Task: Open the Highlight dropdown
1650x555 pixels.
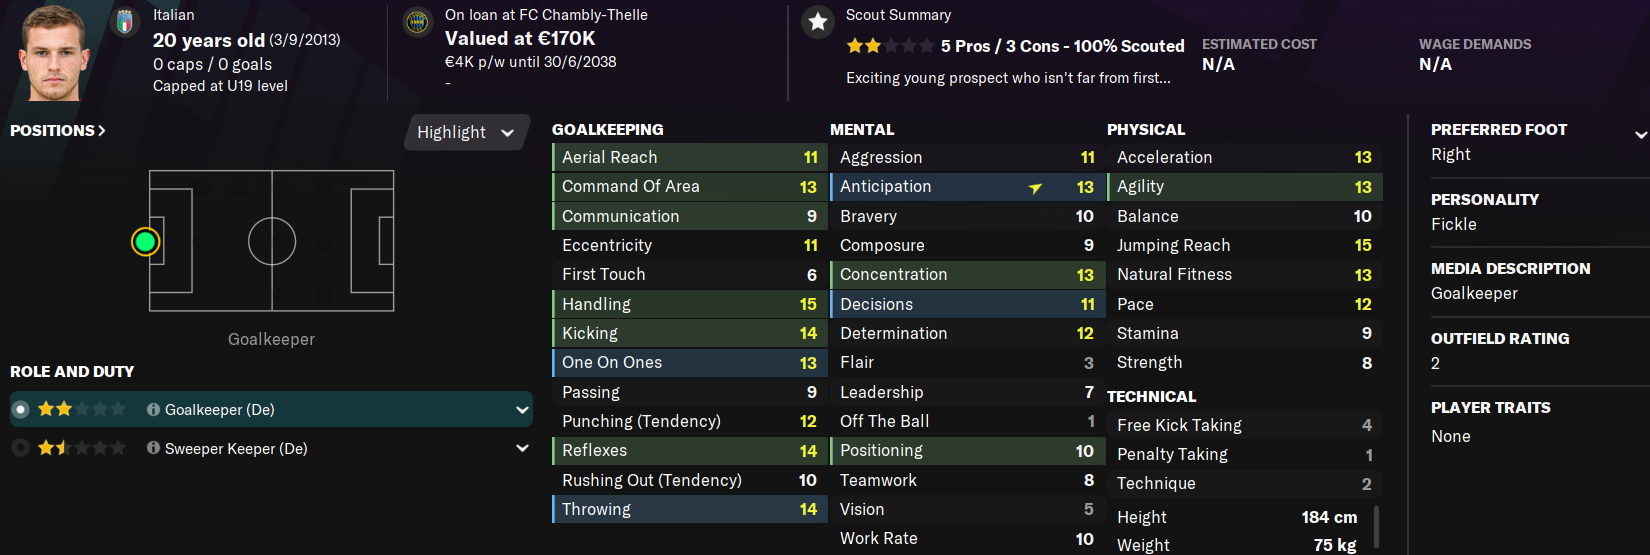Action: (465, 132)
